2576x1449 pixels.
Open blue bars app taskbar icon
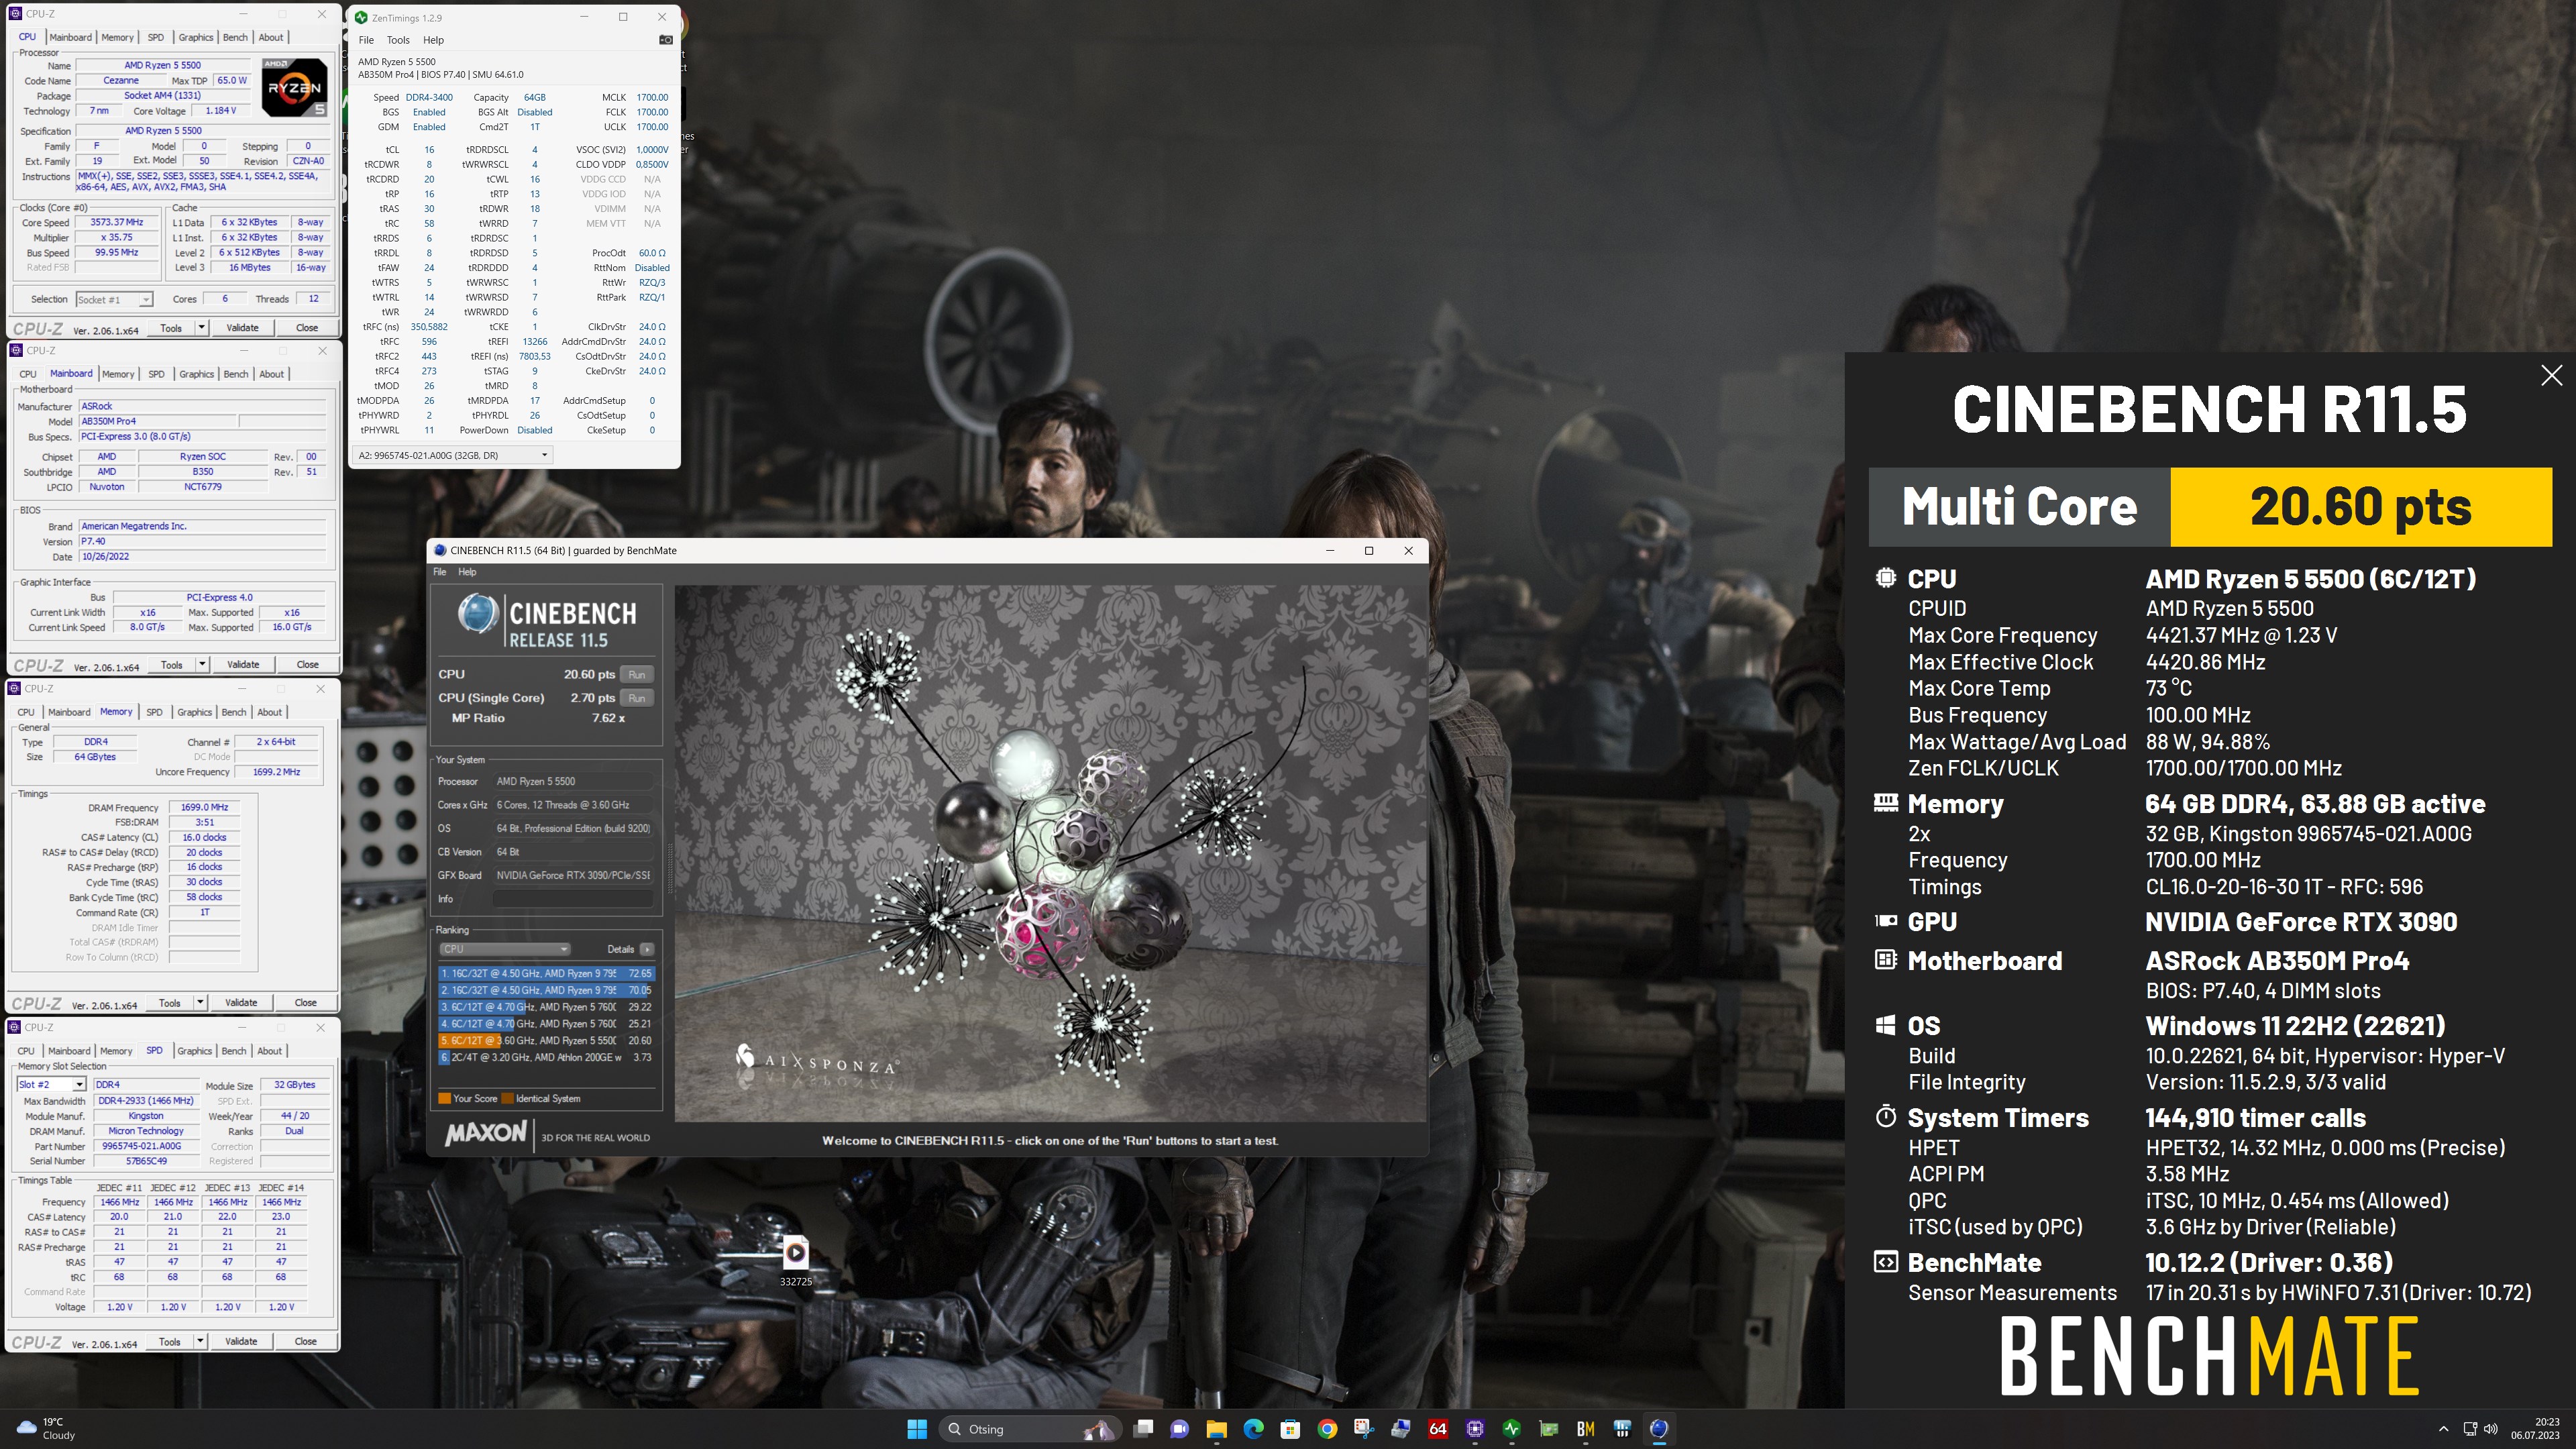click(x=1622, y=1429)
